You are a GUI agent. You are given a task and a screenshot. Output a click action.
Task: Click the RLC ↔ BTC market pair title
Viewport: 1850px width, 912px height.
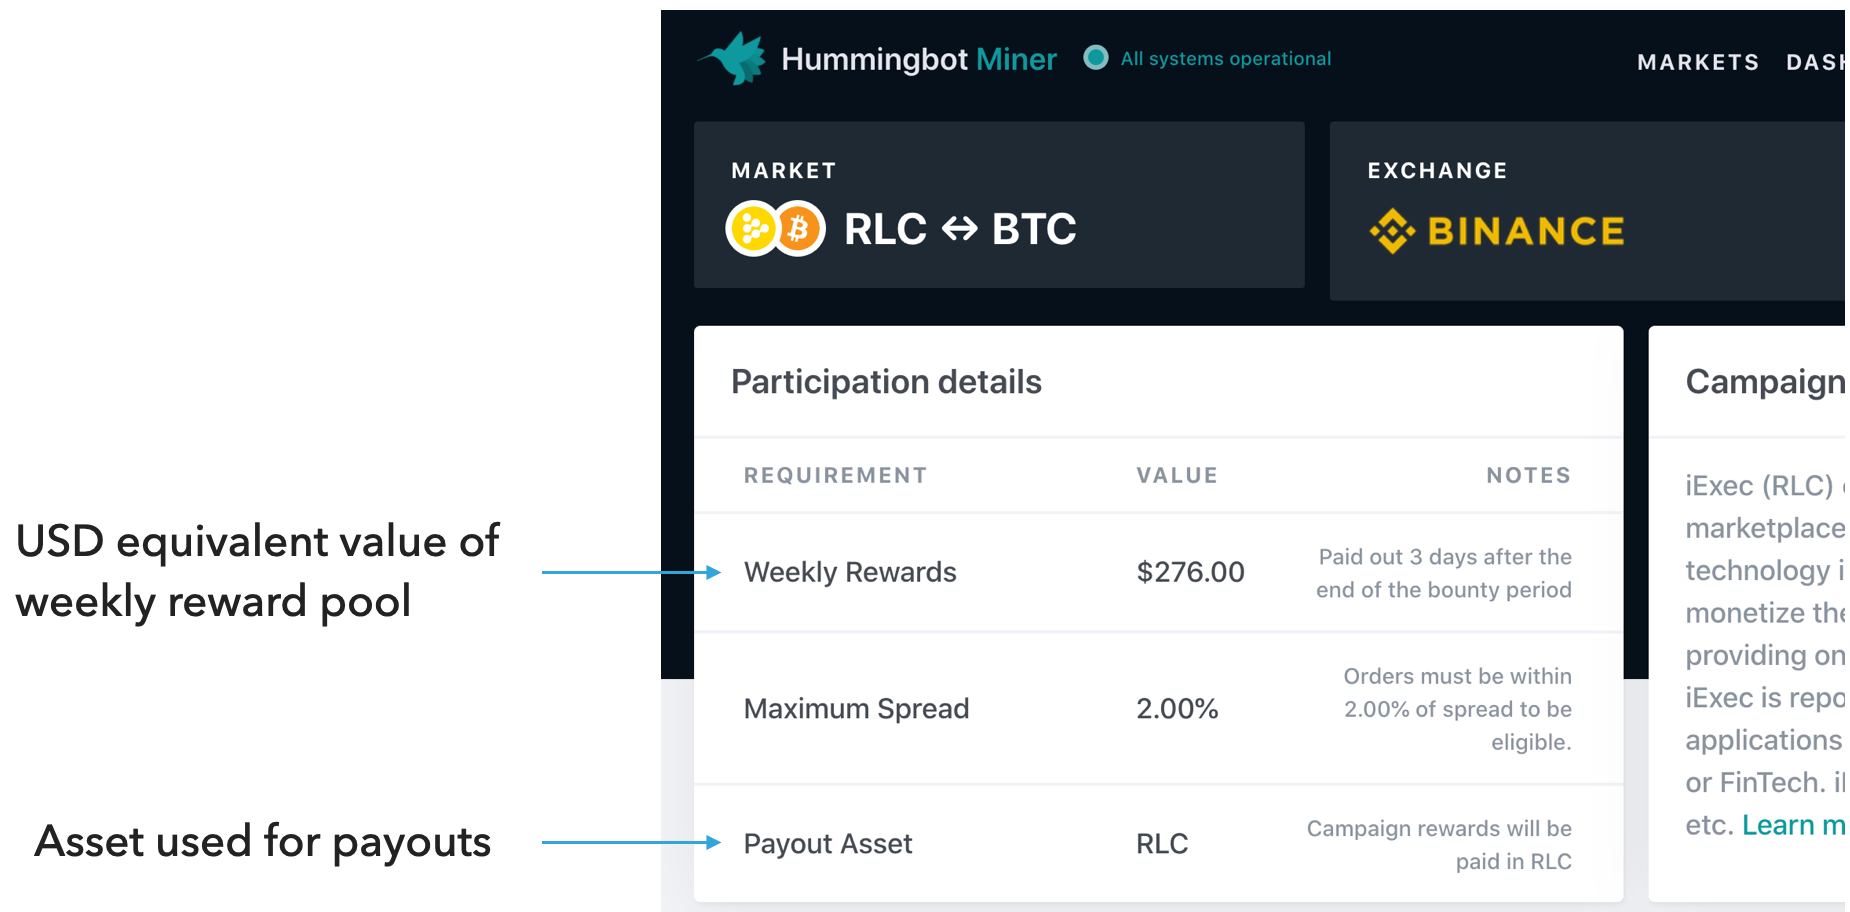[960, 229]
